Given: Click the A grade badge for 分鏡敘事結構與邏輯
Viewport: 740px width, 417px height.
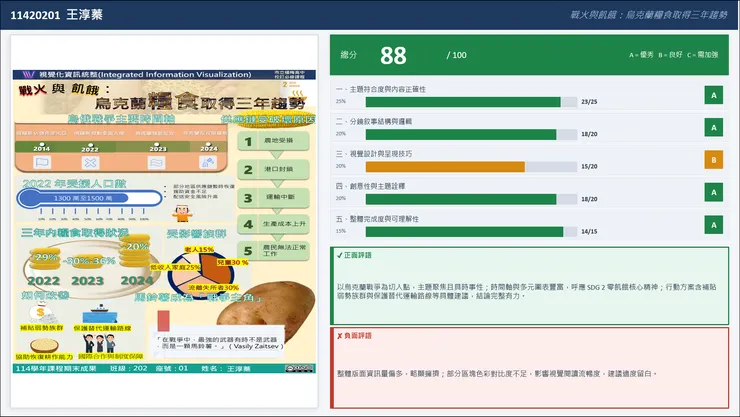Looking at the screenshot, I should 714,128.
